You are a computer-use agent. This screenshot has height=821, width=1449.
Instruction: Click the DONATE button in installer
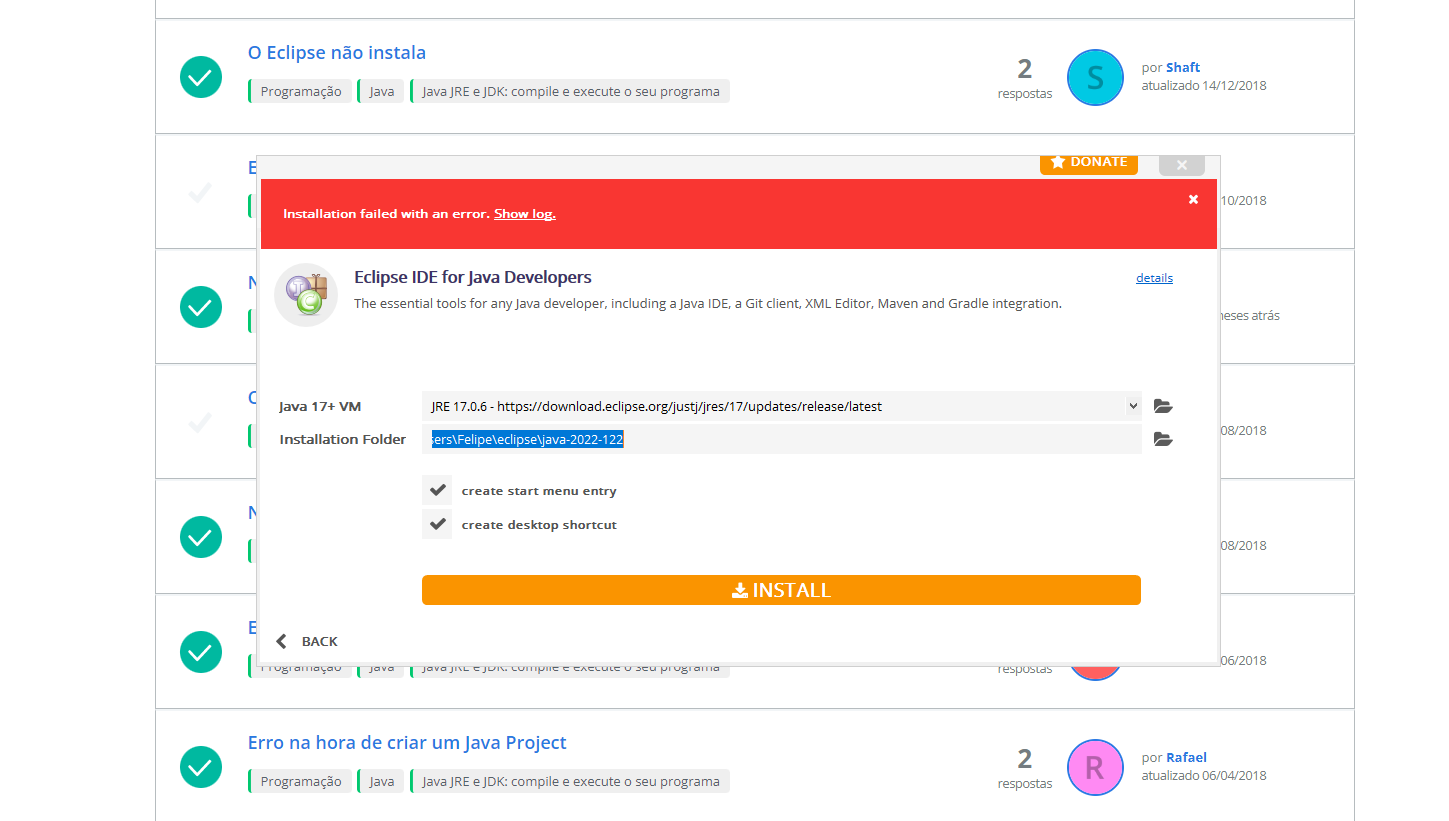point(1089,163)
